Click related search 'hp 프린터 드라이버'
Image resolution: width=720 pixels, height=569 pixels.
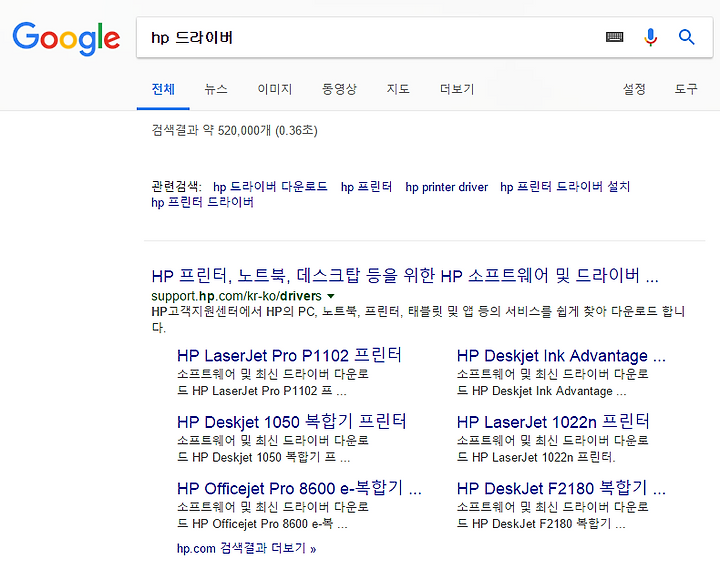[202, 202]
